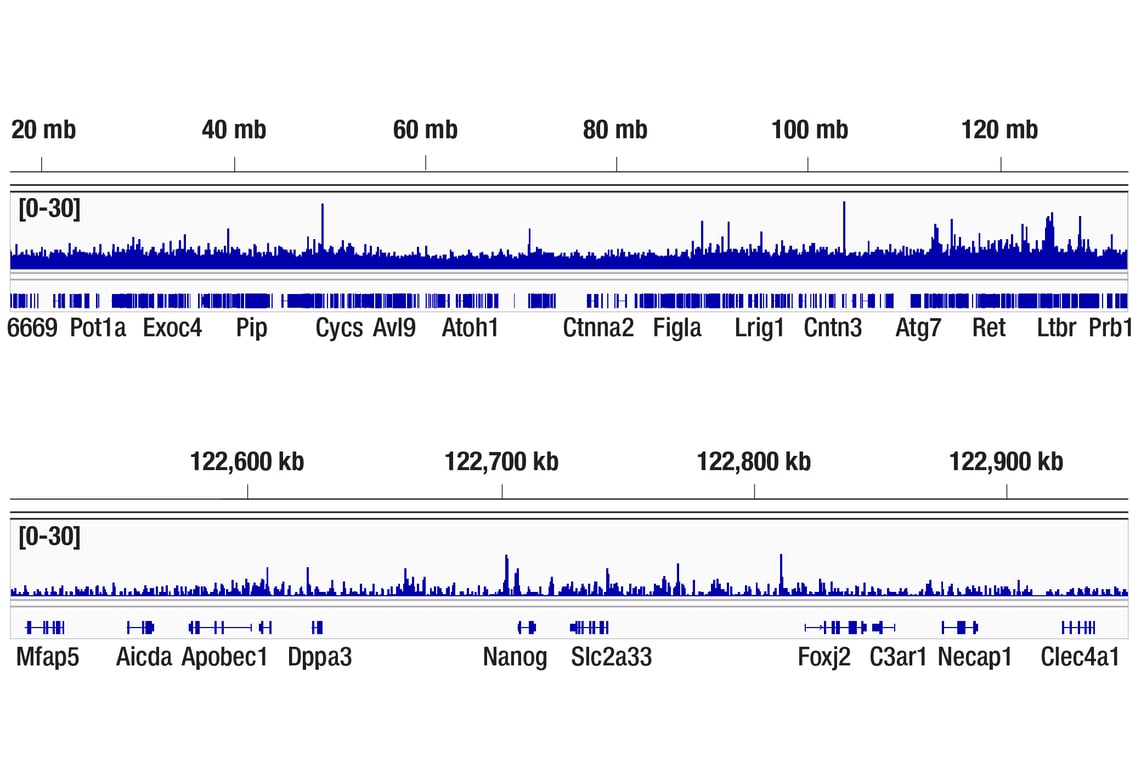Select the 100 mb position on the ruler
This screenshot has width=1141, height=768.
point(808,163)
